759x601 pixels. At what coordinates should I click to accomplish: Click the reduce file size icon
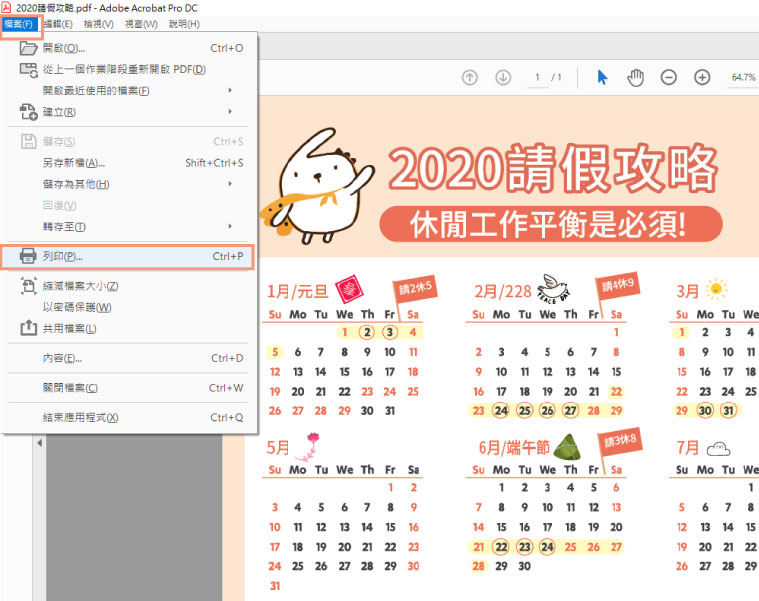point(28,286)
